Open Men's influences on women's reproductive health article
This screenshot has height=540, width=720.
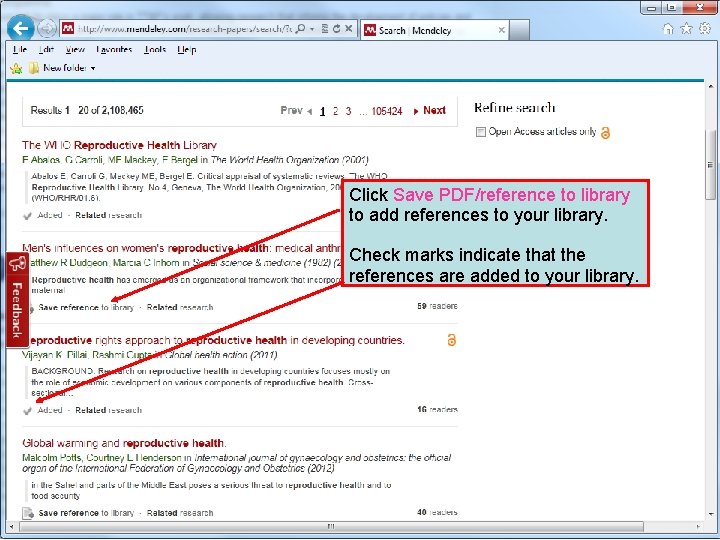(x=181, y=248)
